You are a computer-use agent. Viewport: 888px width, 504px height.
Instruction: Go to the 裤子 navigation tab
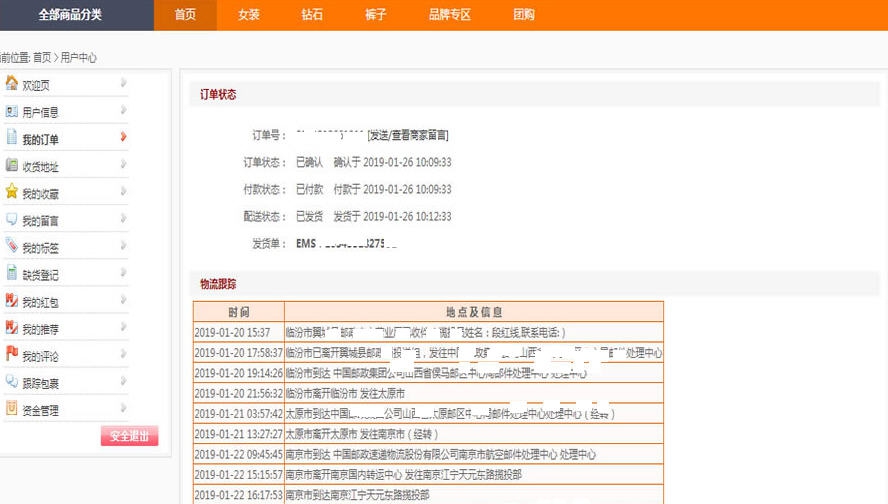[x=375, y=15]
